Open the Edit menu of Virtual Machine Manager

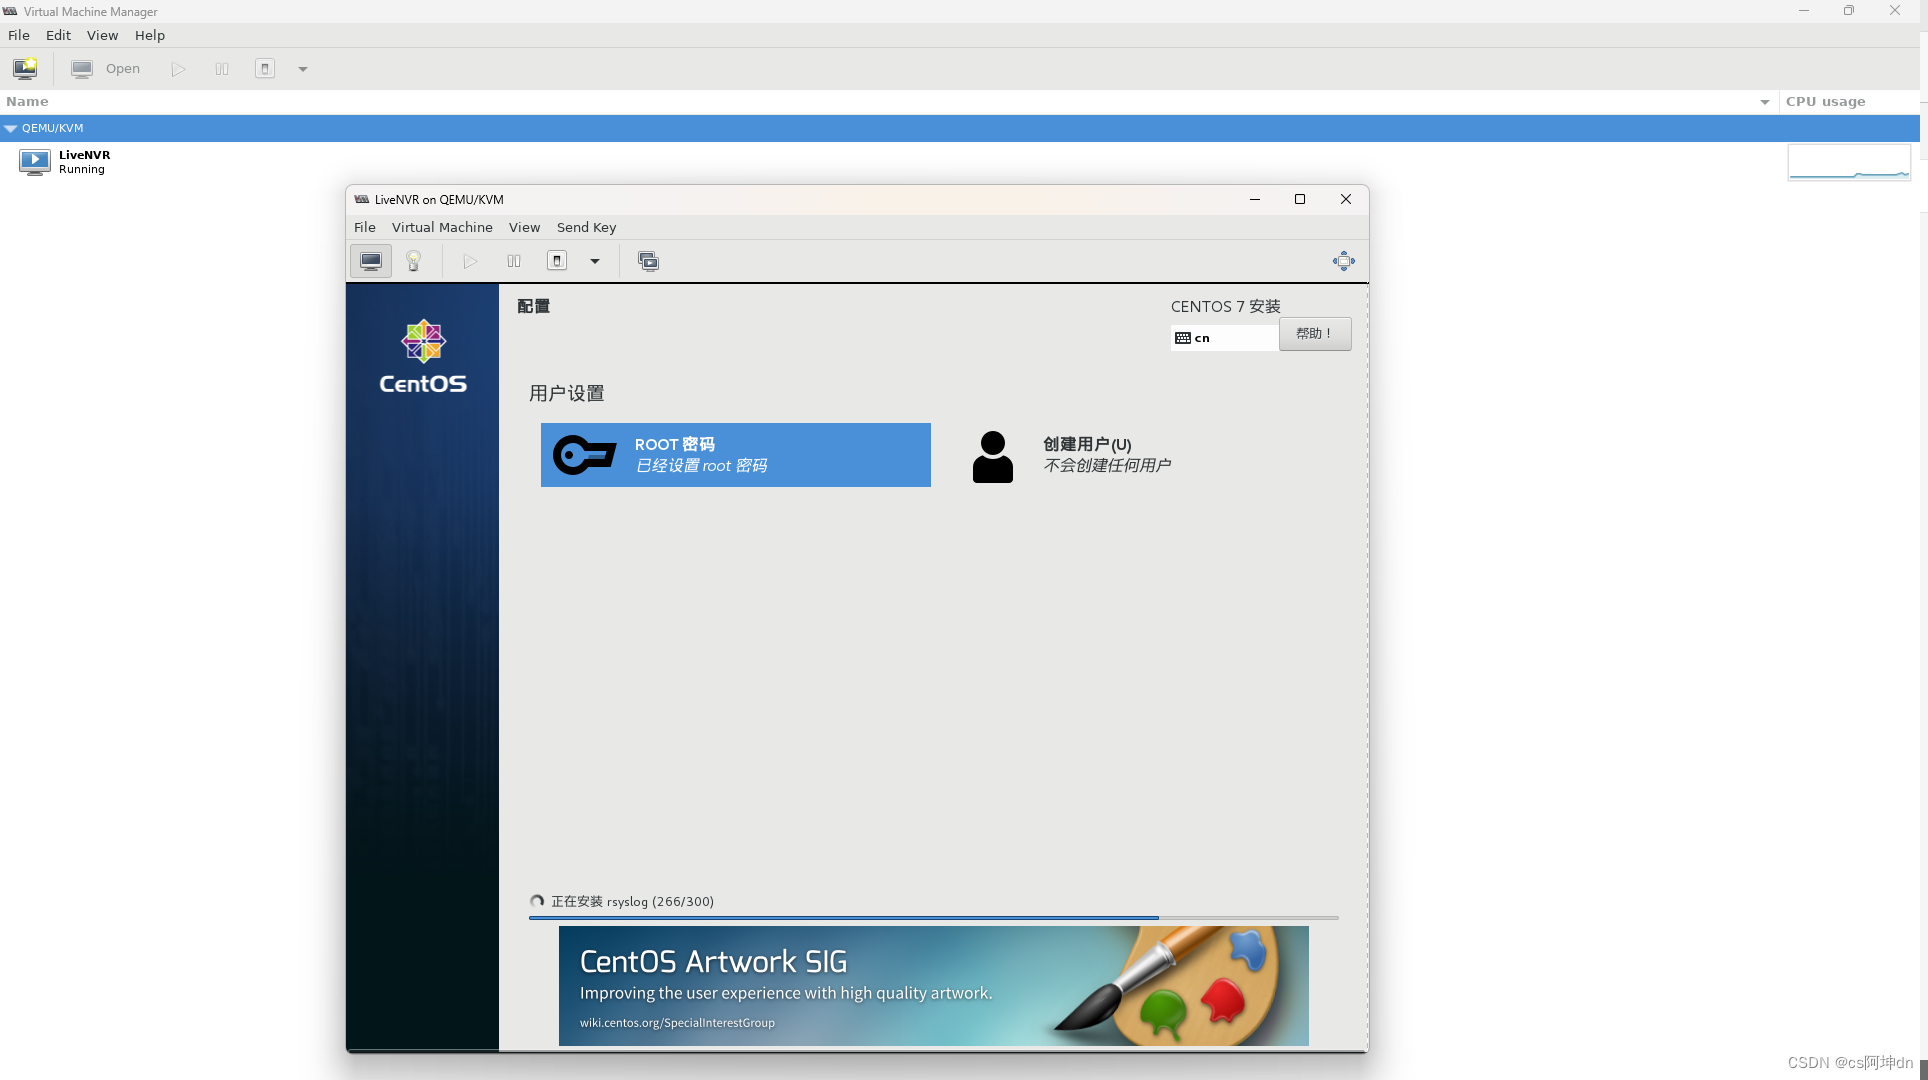click(59, 35)
